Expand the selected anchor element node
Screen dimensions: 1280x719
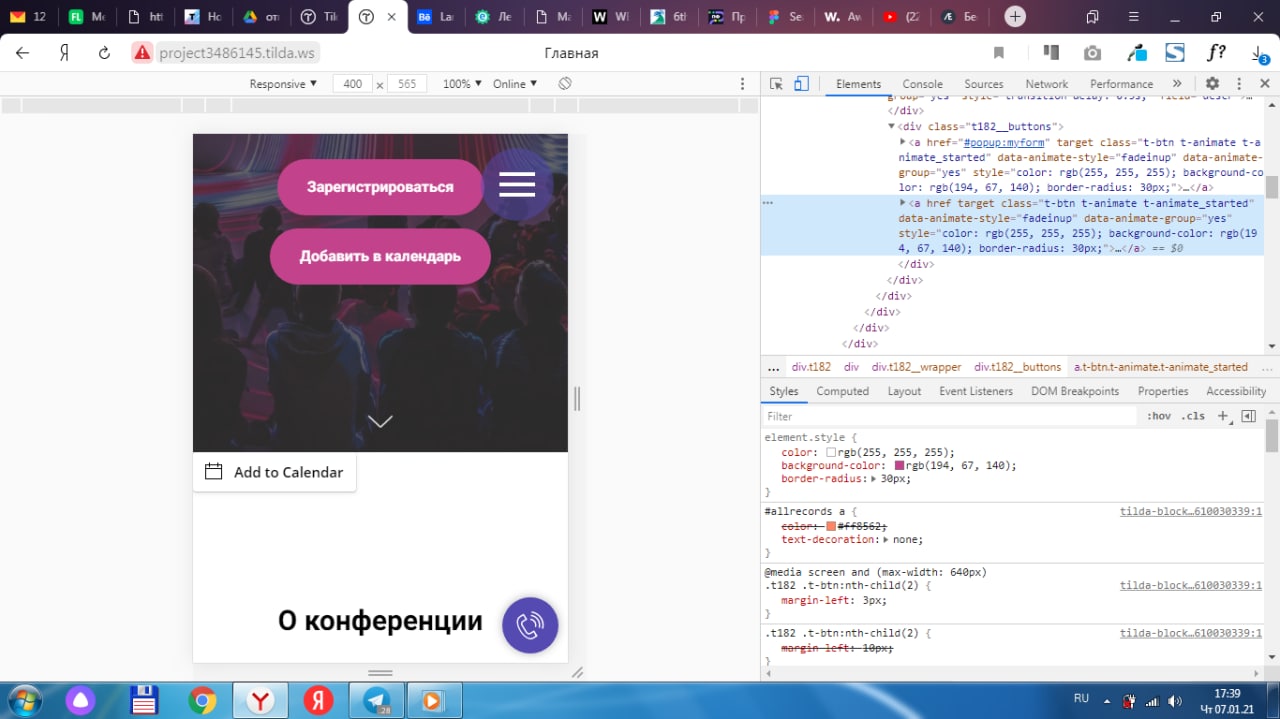pyautogui.click(x=903, y=203)
